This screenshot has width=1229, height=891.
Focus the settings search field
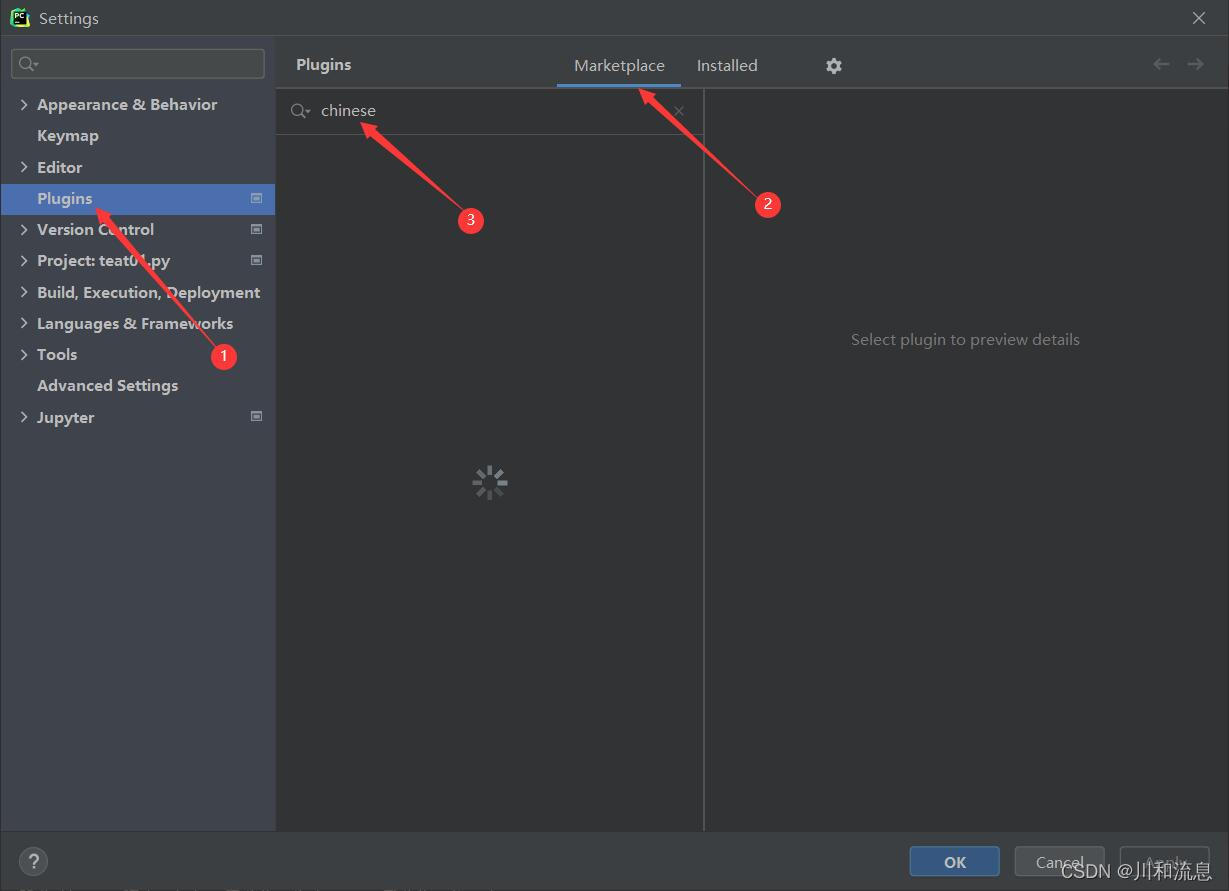pos(138,64)
